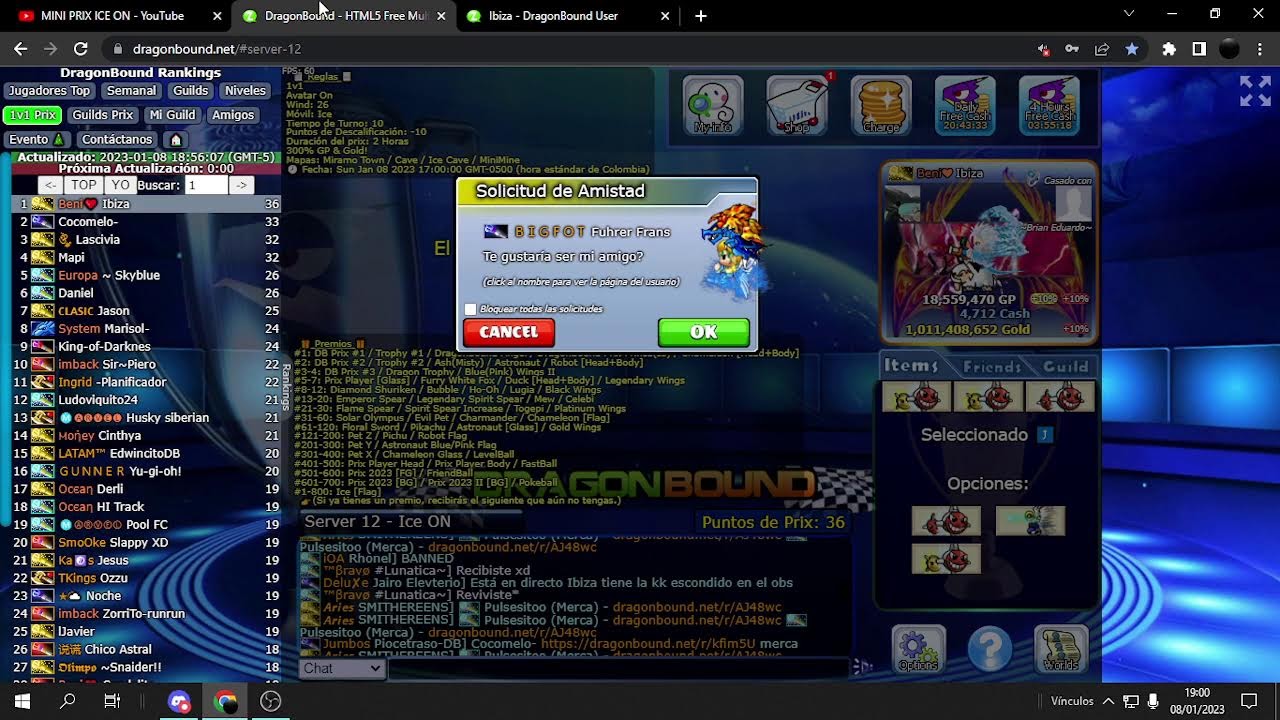Viewport: 1280px width, 720px height.
Task: Go to next rankings page arrow
Action: (x=240, y=185)
